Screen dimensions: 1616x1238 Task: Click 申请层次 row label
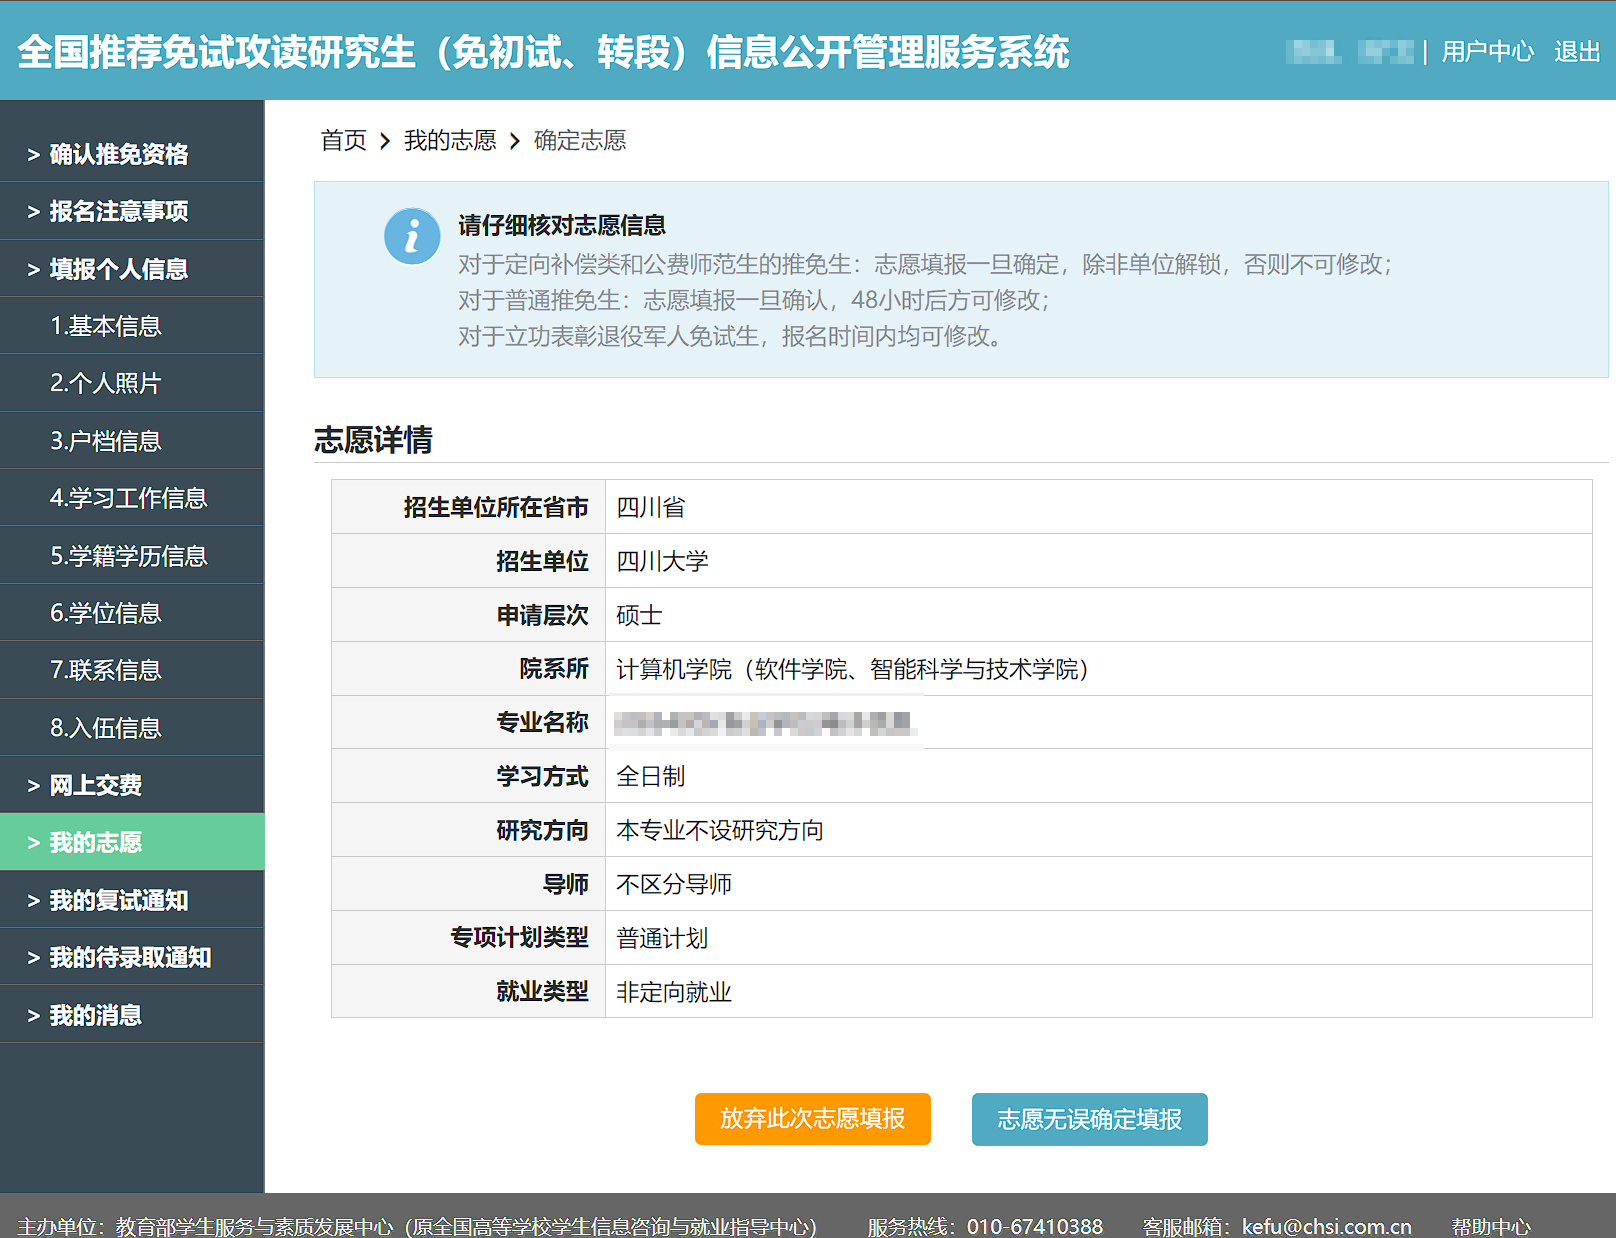[x=543, y=615]
